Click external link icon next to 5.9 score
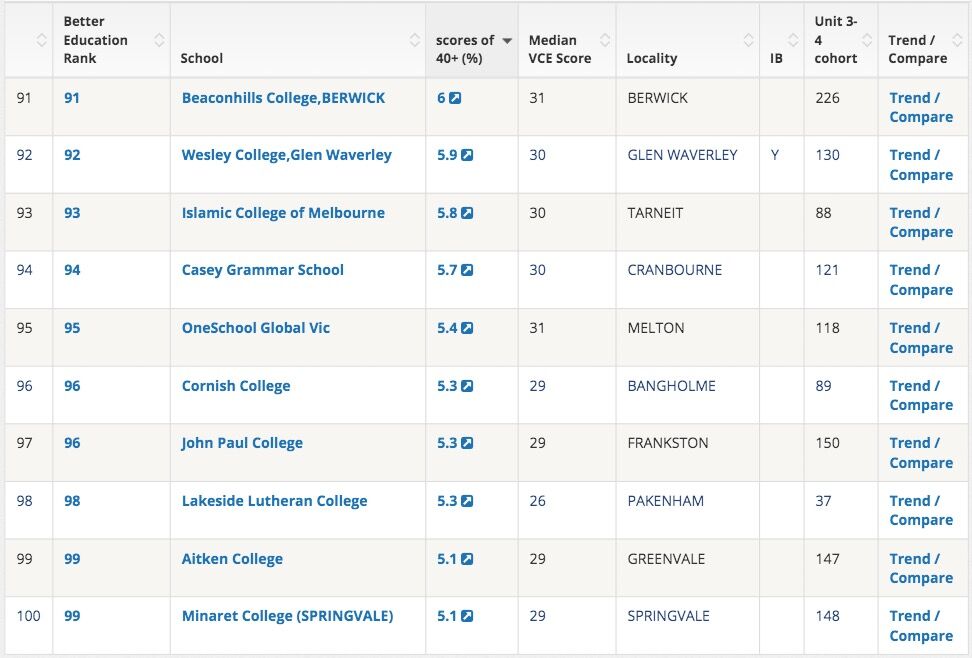 [467, 156]
